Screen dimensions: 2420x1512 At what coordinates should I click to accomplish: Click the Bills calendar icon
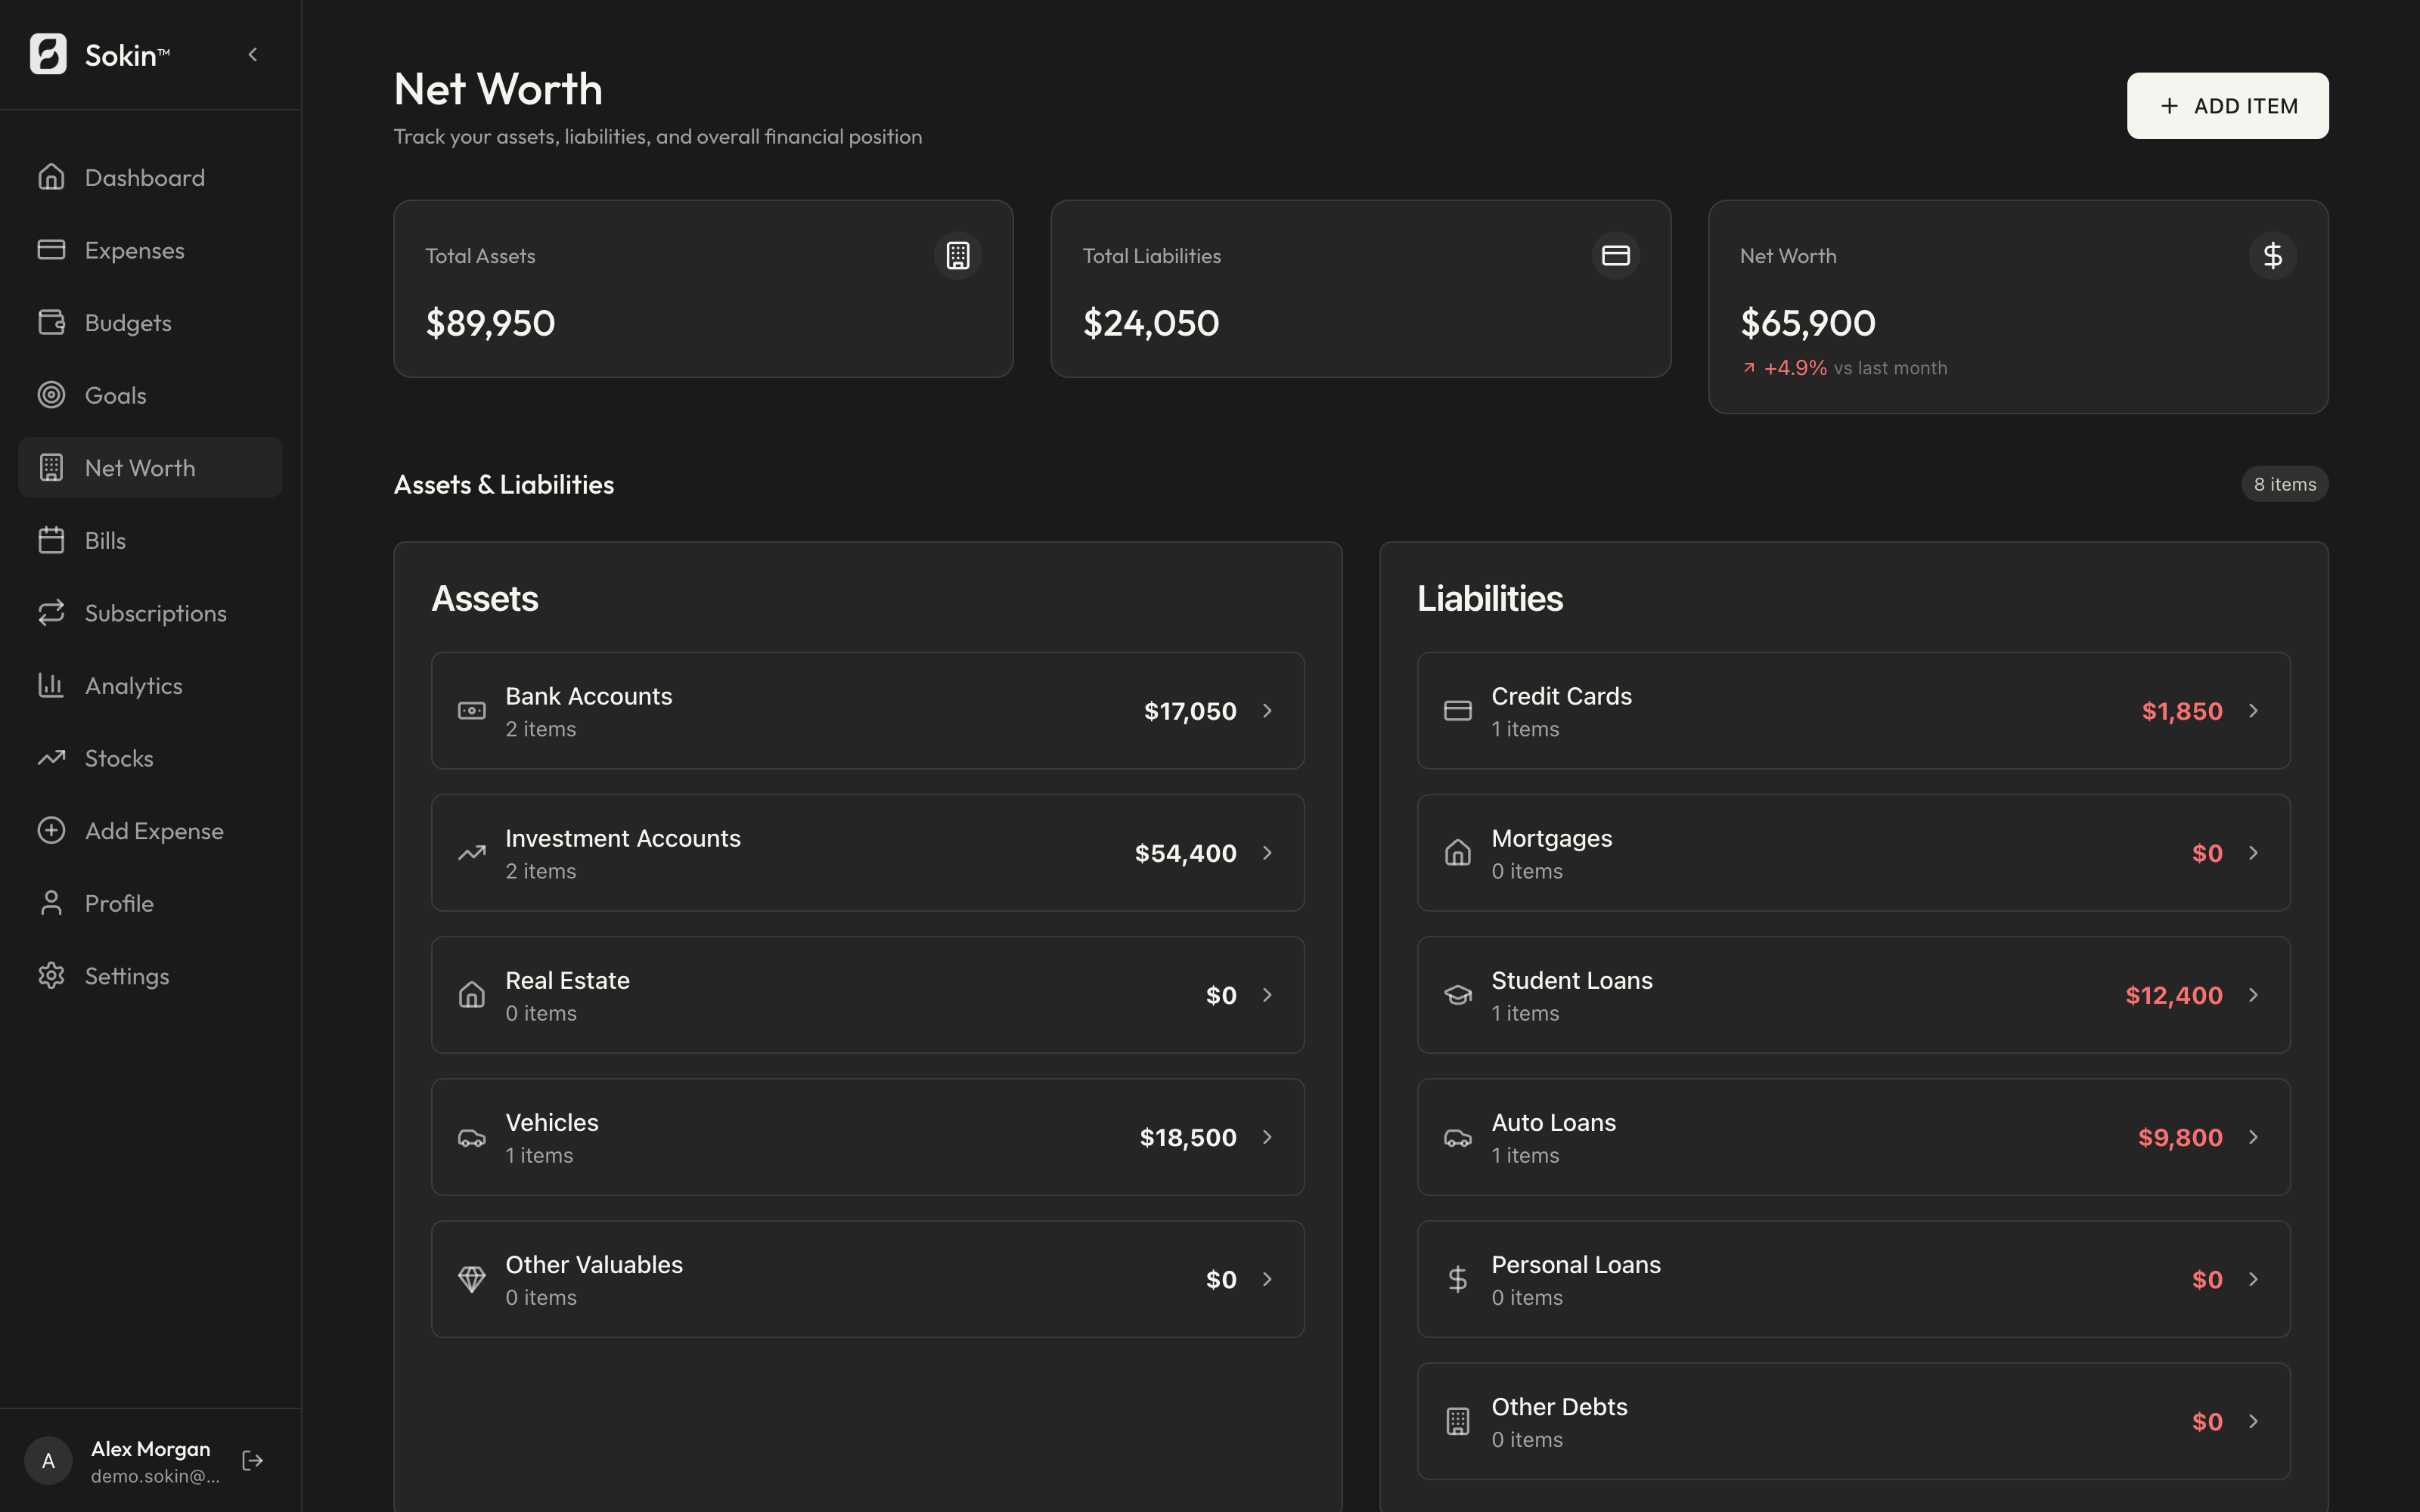(x=51, y=540)
